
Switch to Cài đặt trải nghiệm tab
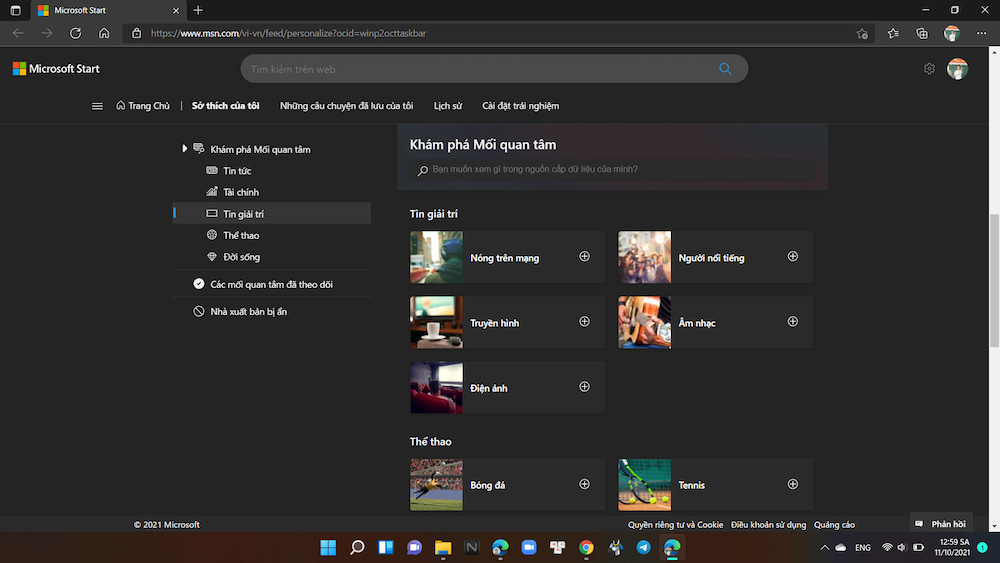(x=520, y=106)
